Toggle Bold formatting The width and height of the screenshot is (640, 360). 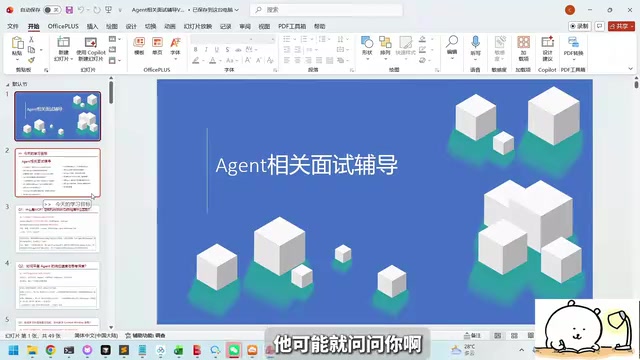pos(196,49)
